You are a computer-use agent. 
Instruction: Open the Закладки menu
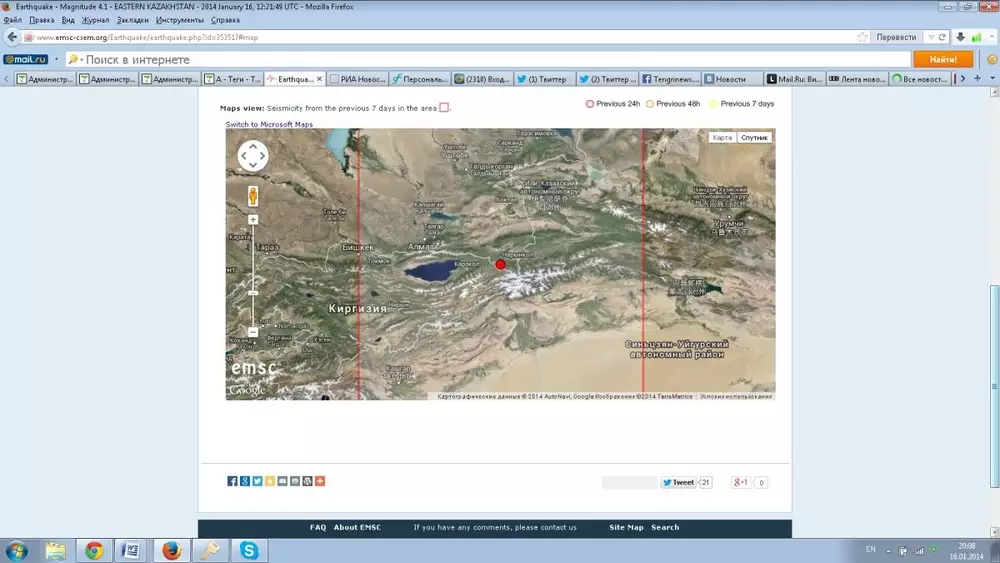pyautogui.click(x=133, y=20)
